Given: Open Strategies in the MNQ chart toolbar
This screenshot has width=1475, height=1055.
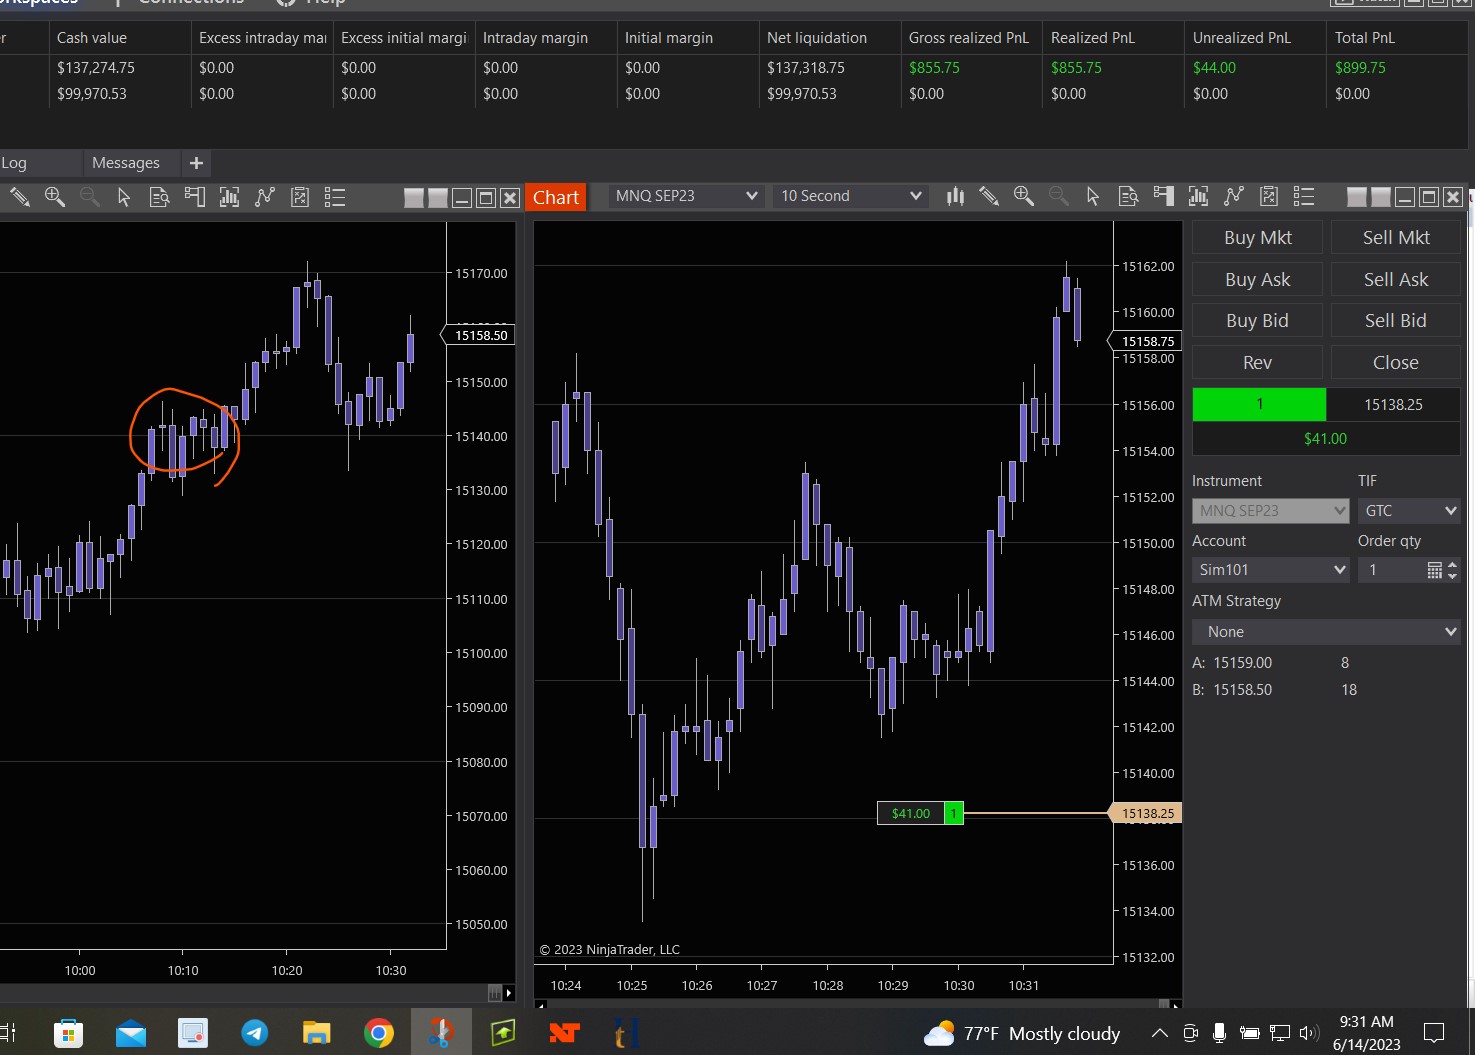Looking at the screenshot, I should (1269, 196).
